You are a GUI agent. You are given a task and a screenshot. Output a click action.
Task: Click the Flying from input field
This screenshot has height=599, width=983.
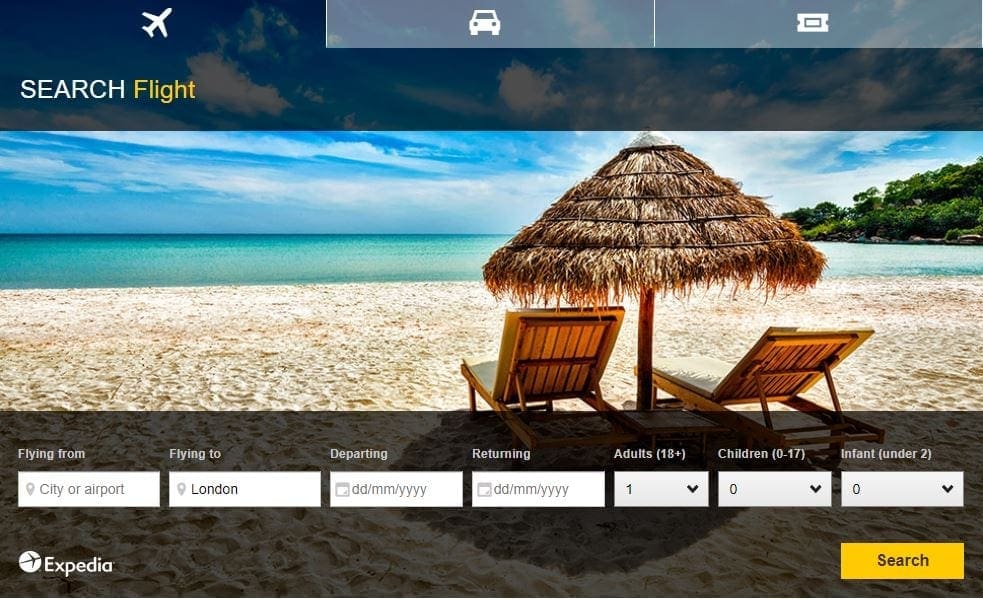tap(89, 489)
